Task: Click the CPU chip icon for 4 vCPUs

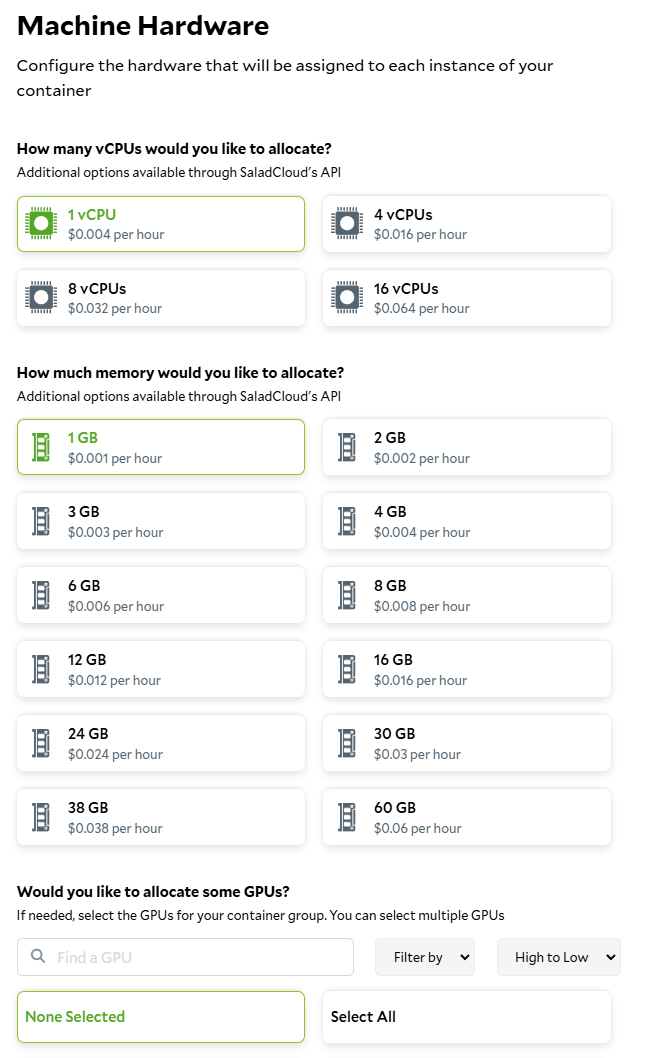Action: tap(347, 223)
